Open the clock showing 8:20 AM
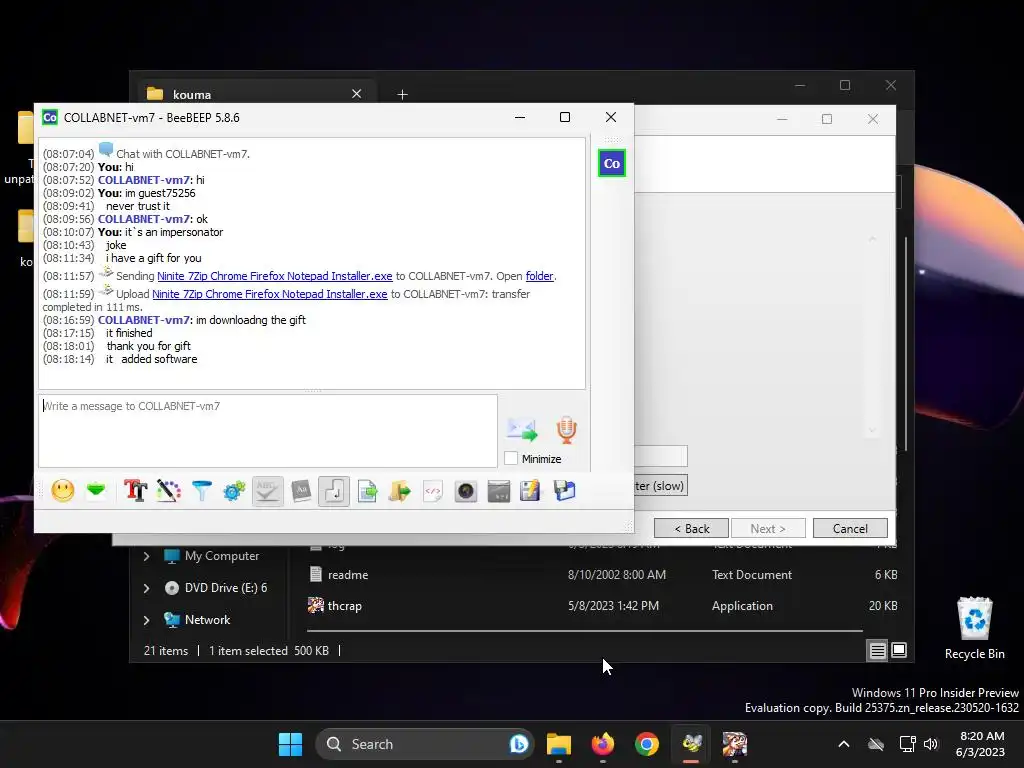1024x768 pixels. coord(980,744)
